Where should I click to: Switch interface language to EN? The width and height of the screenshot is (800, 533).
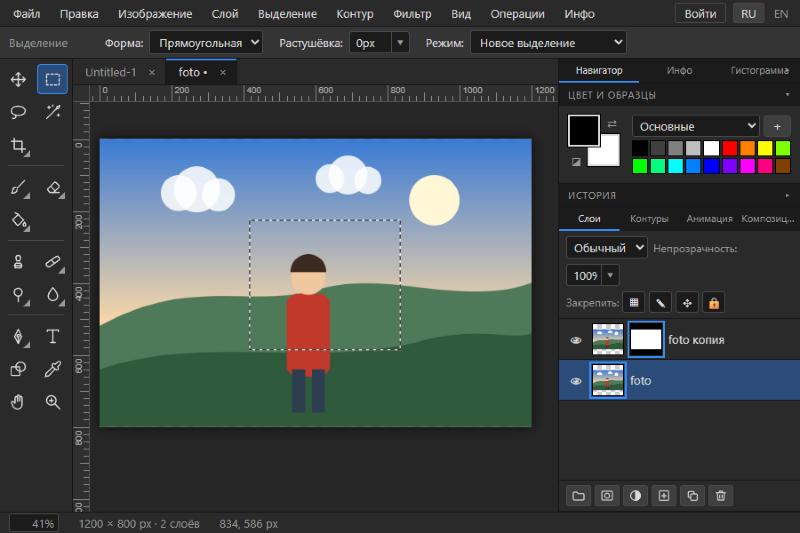[781, 14]
